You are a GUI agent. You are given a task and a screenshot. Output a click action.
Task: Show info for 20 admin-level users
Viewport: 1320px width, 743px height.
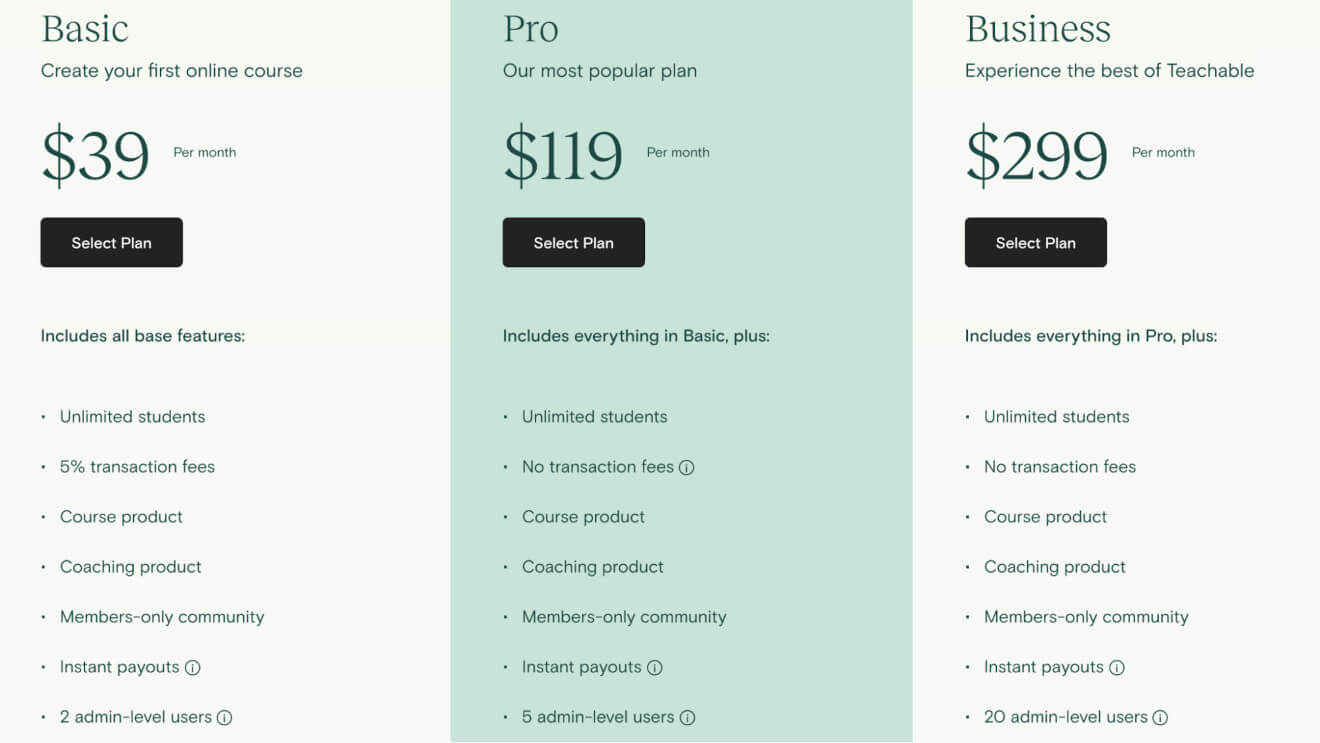(1160, 717)
